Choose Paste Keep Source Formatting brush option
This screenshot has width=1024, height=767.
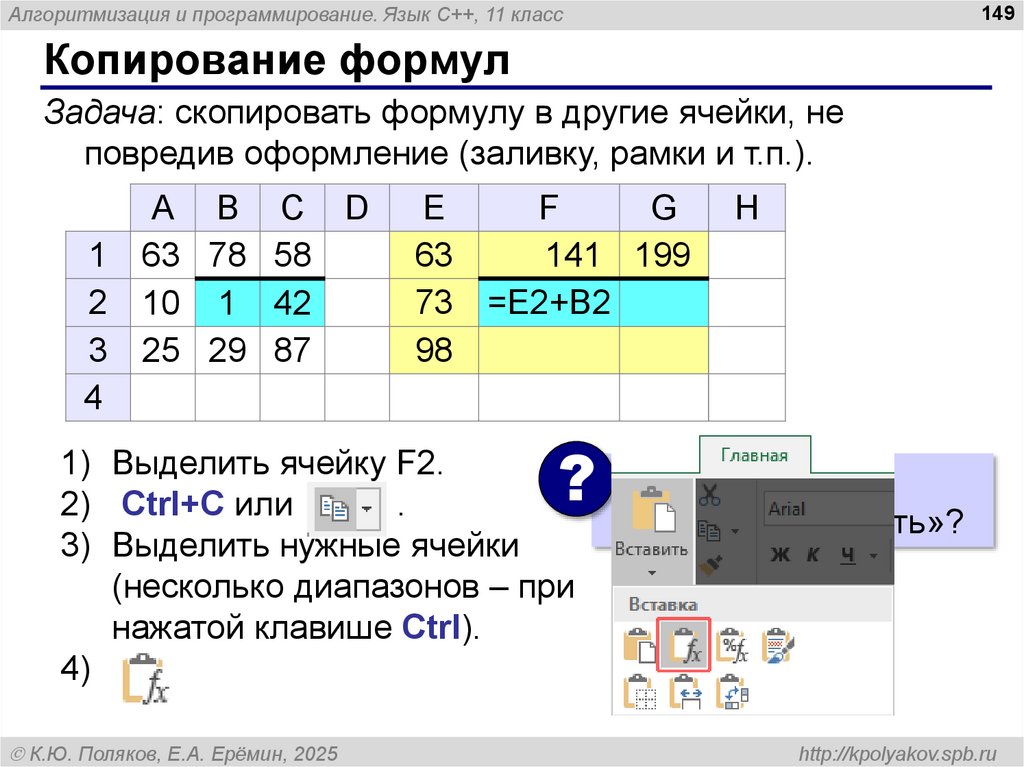click(777, 645)
